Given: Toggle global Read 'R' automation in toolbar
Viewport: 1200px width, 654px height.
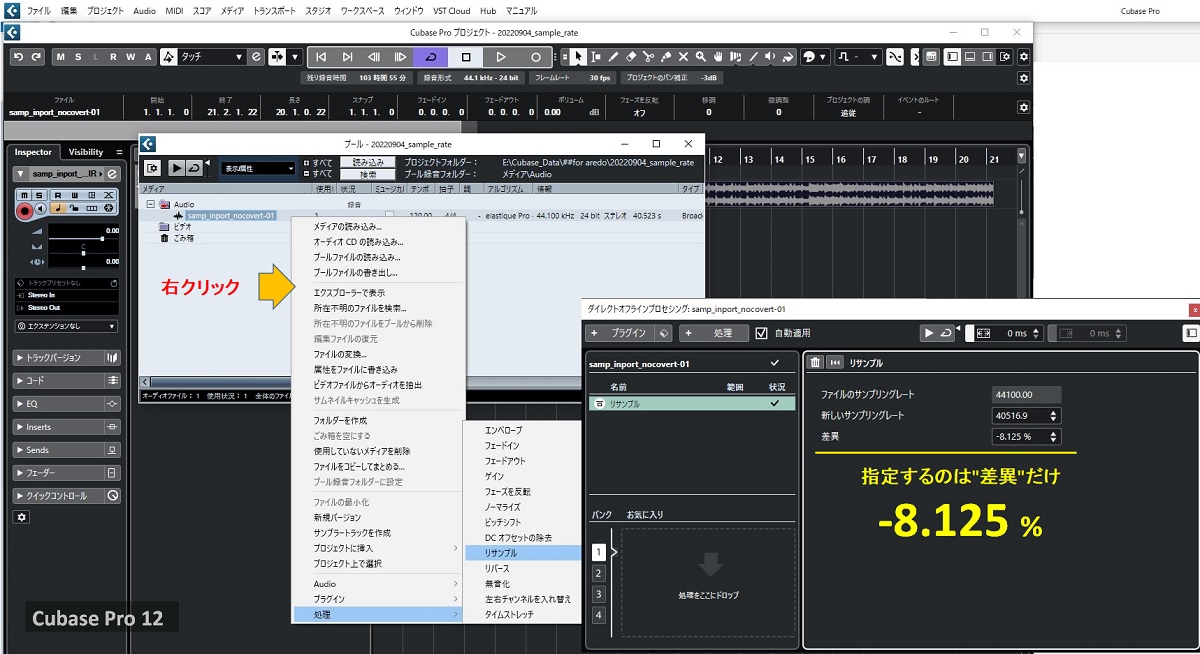Looking at the screenshot, I should [113, 57].
